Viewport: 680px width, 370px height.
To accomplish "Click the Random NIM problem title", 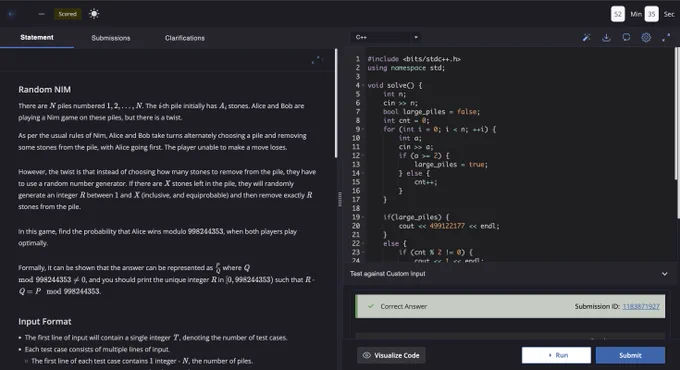I will coord(45,90).
